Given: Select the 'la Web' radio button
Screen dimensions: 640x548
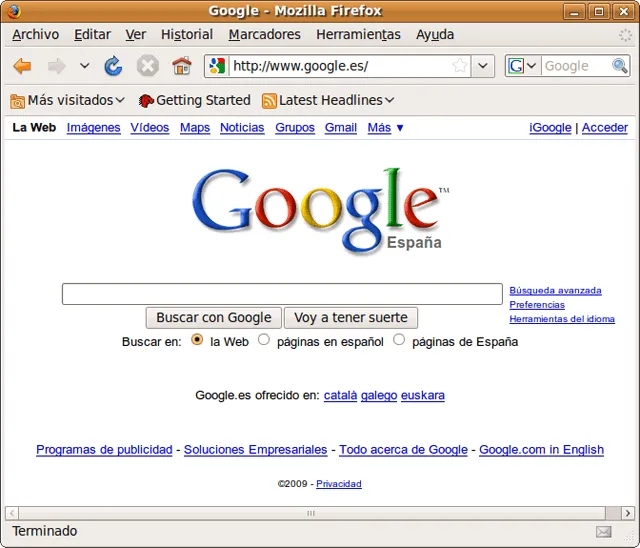Looking at the screenshot, I should 197,339.
